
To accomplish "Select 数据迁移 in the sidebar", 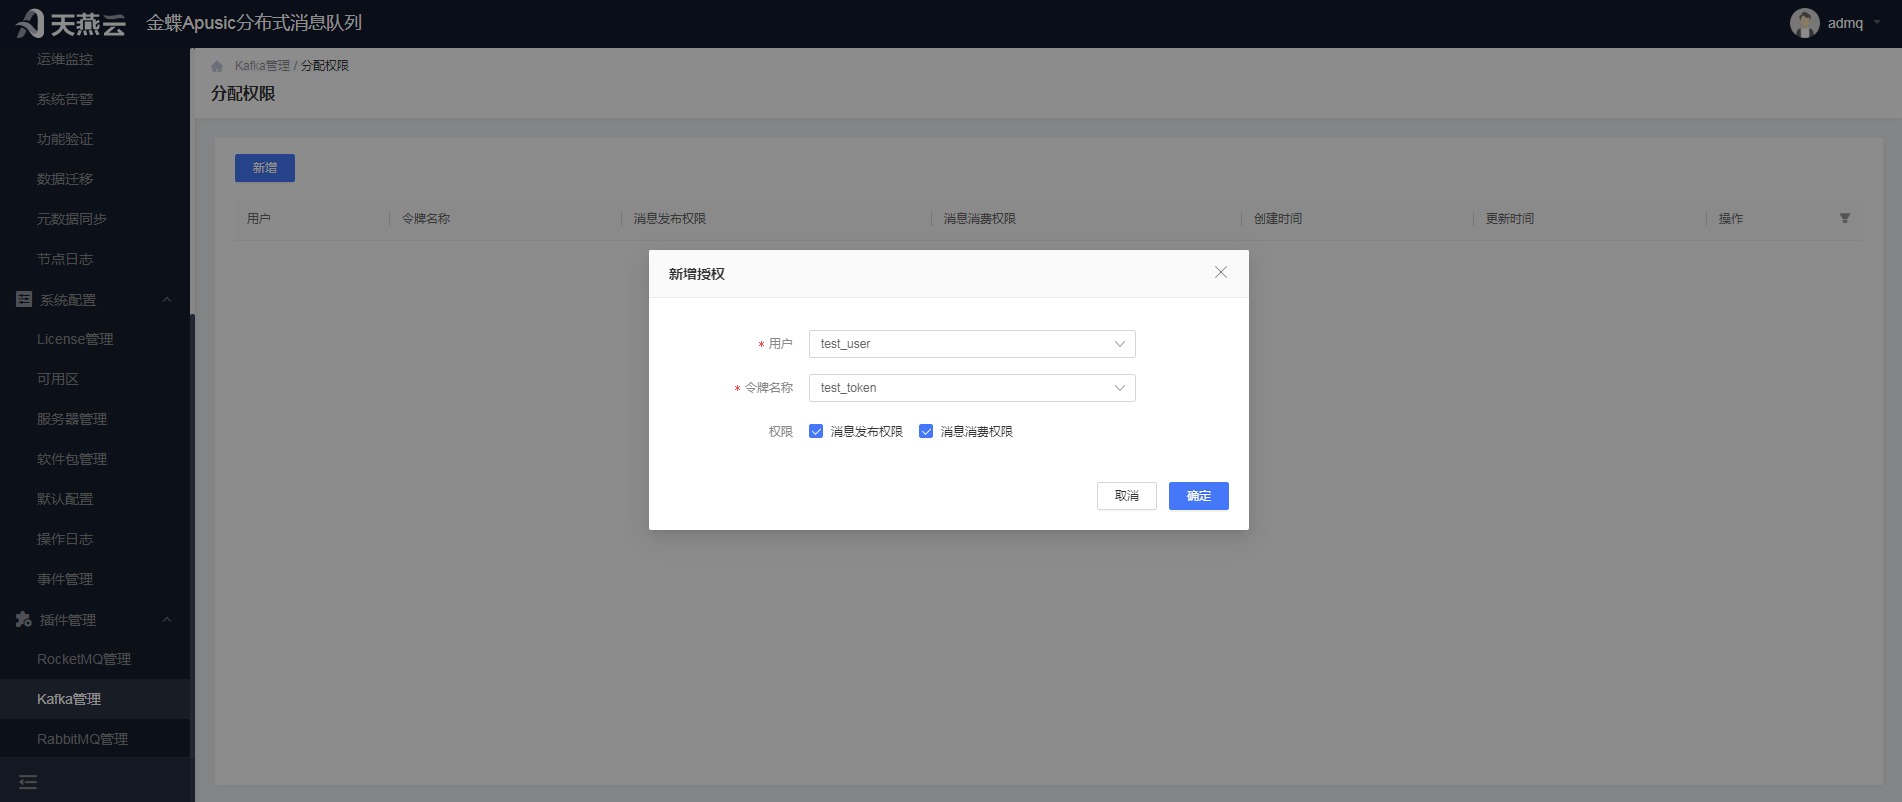I will tap(65, 179).
